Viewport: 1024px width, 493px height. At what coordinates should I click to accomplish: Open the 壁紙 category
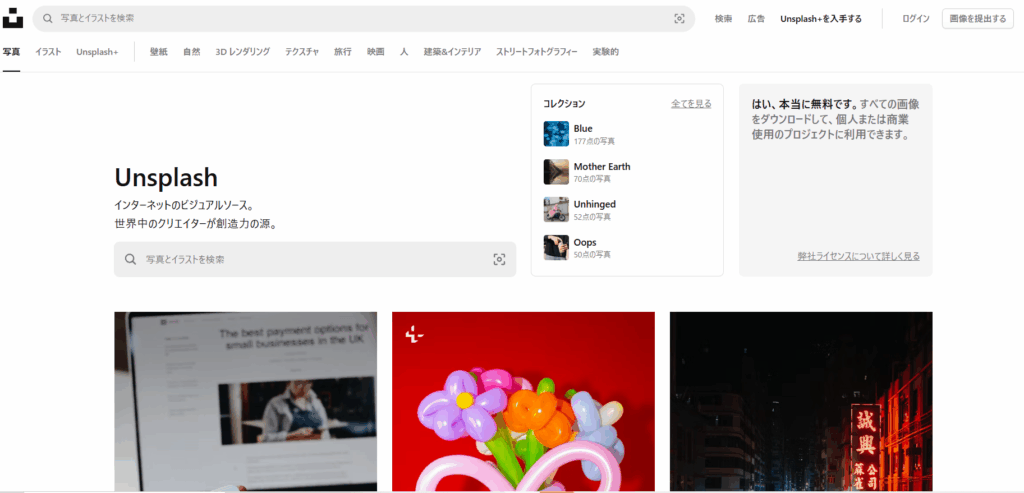tap(159, 52)
